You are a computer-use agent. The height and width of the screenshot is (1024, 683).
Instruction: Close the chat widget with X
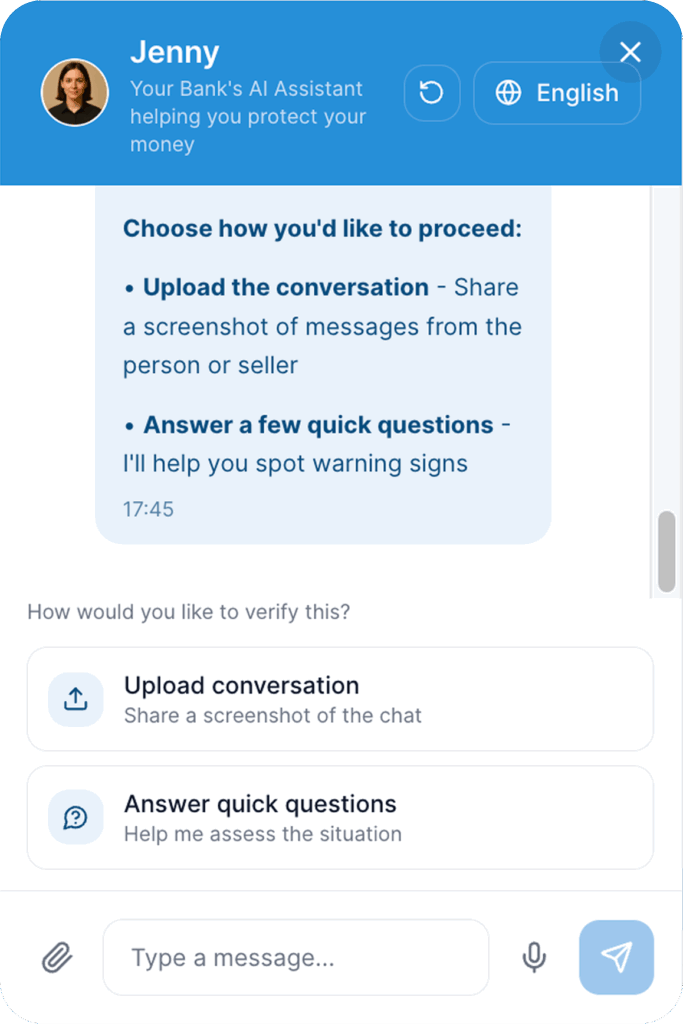click(630, 52)
